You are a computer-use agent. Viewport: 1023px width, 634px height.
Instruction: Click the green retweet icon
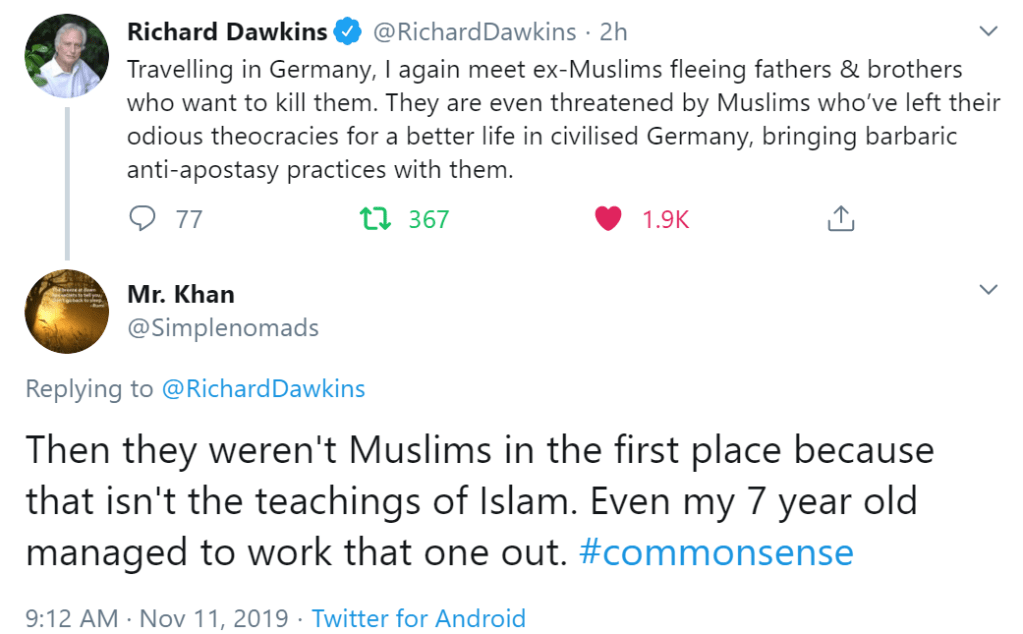pyautogui.click(x=376, y=218)
